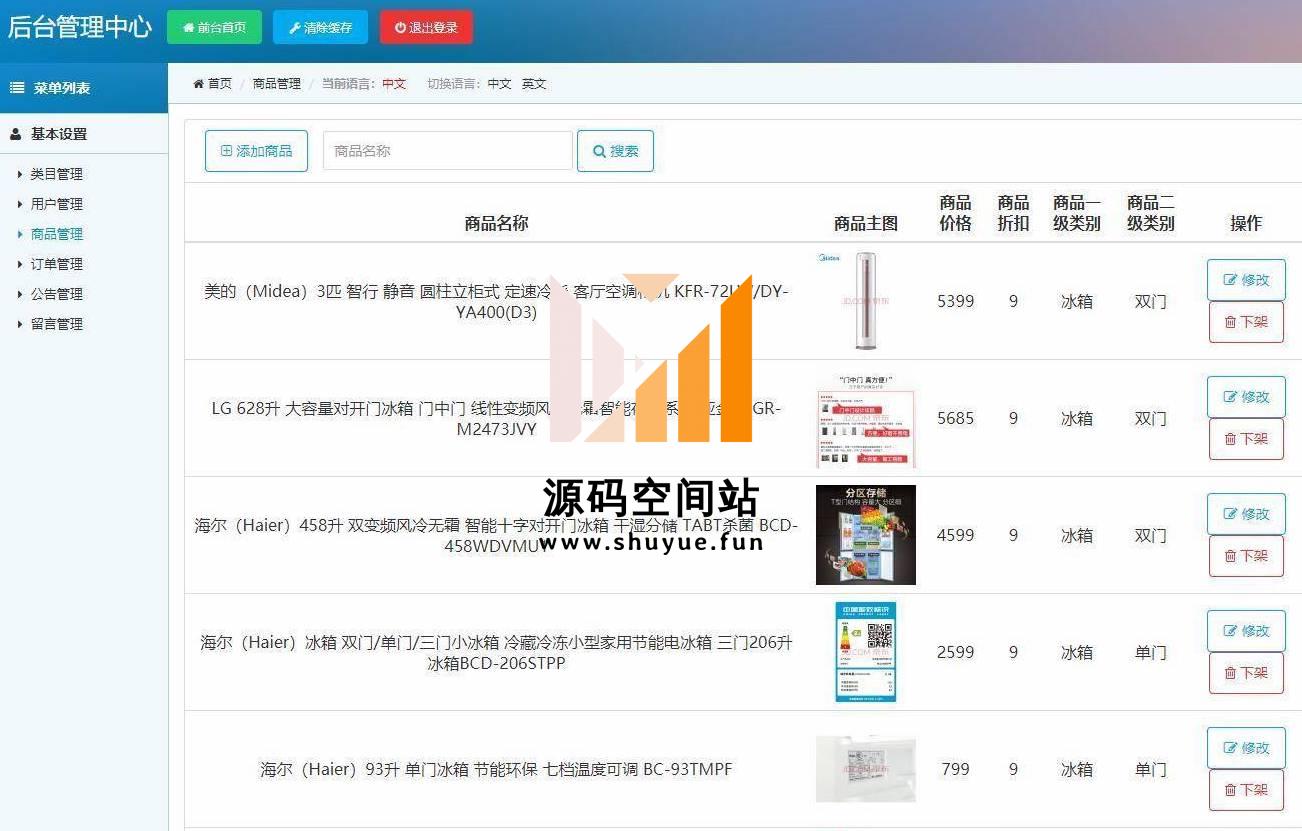Image resolution: width=1302 pixels, height=831 pixels.
Task: Open the 前台首页 front-page button
Action: tap(214, 27)
